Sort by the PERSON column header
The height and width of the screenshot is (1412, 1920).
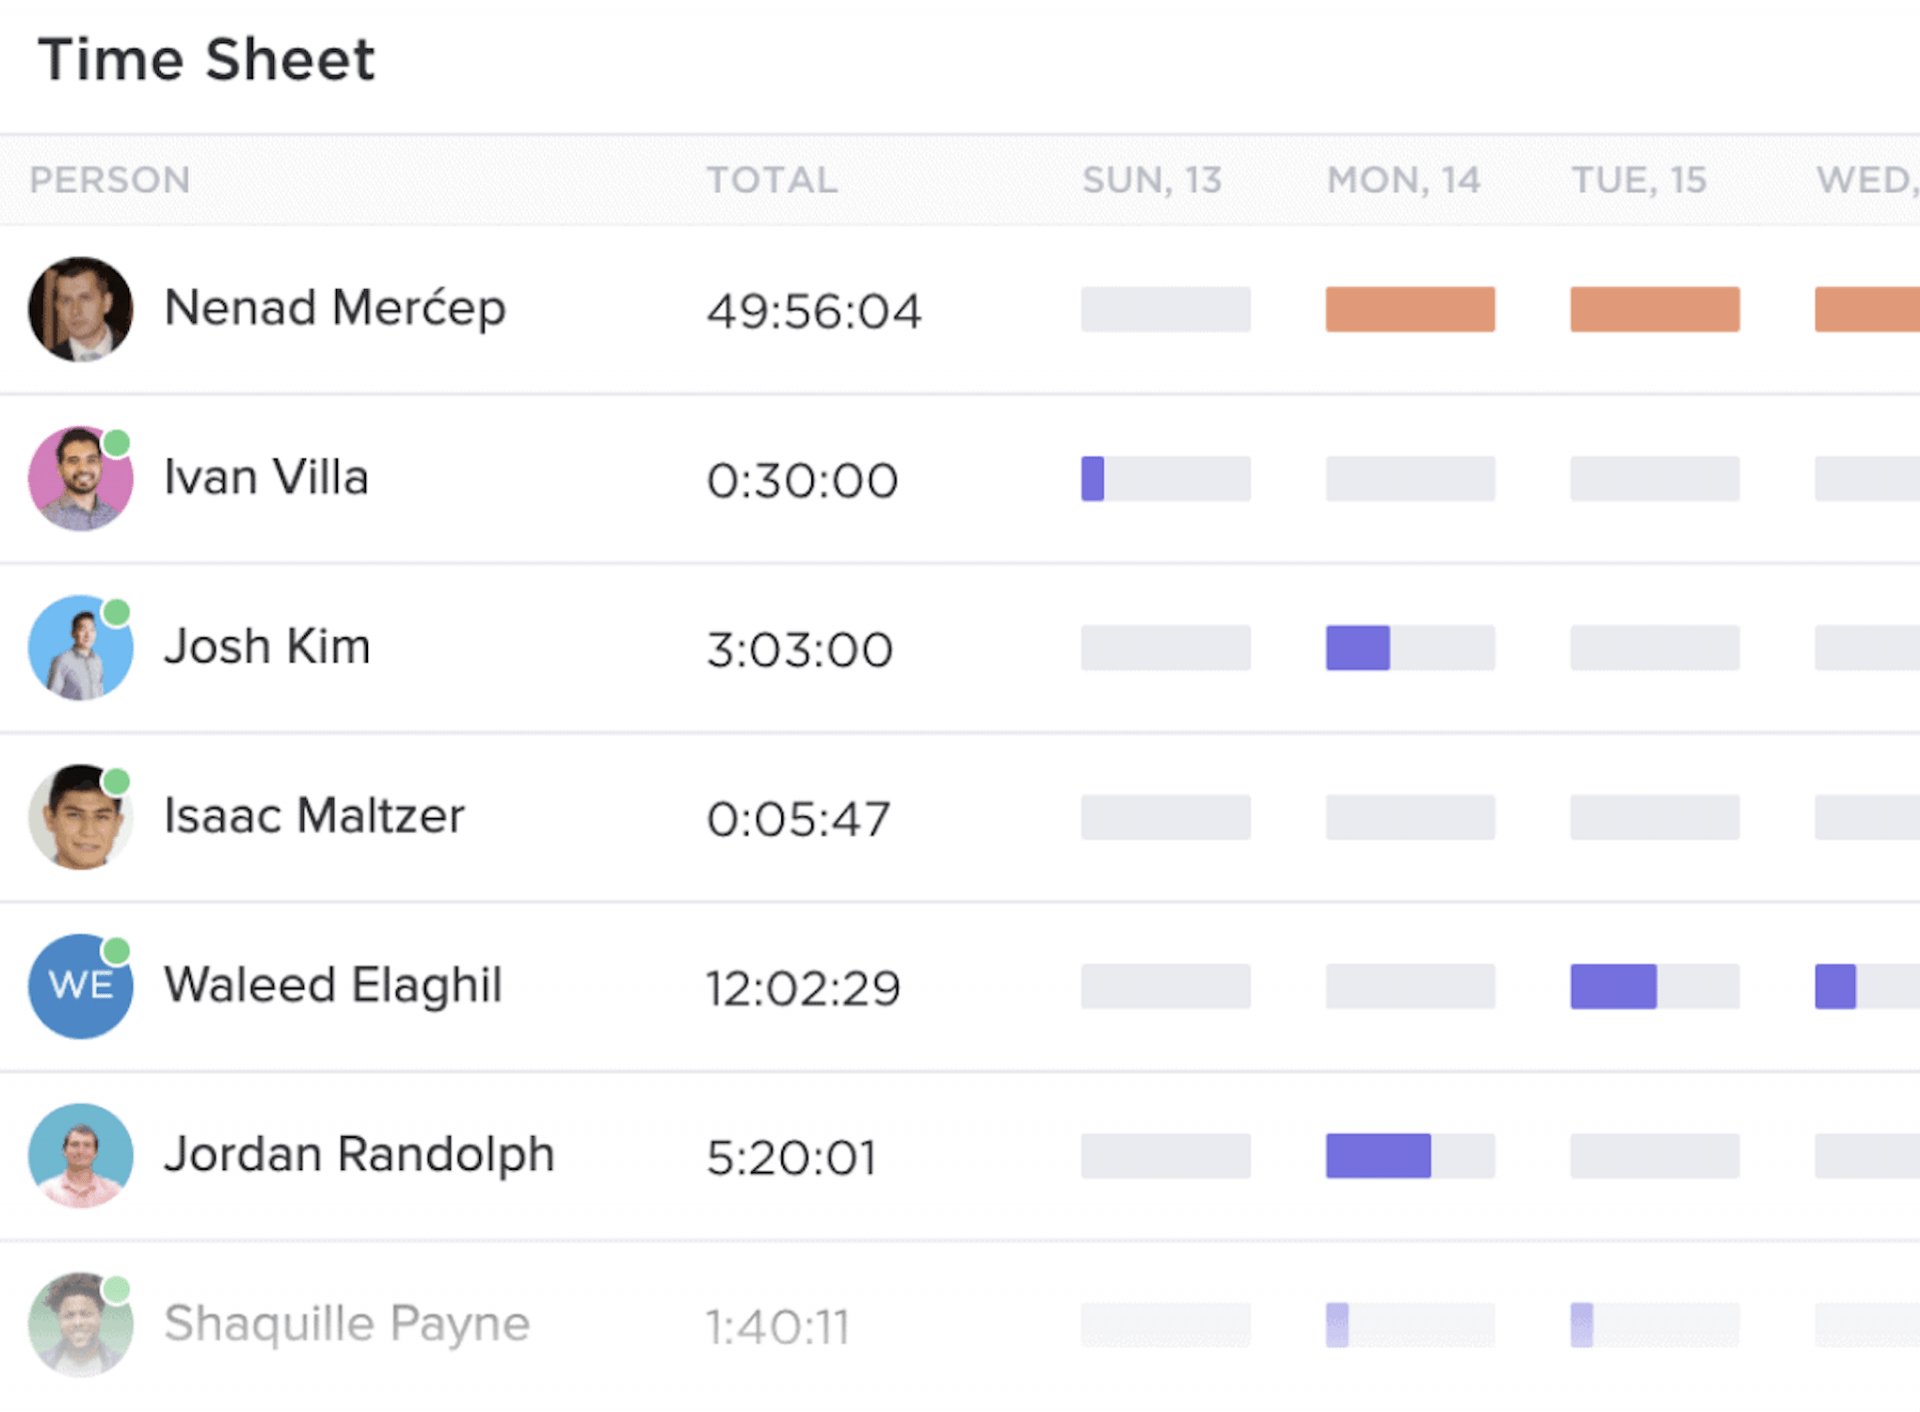[x=110, y=180]
